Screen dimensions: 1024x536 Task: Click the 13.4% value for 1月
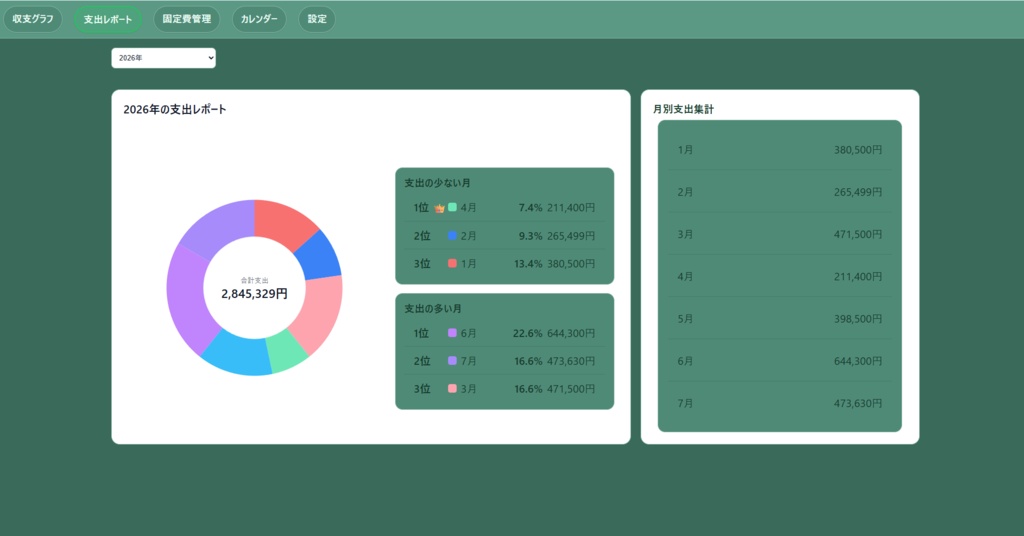pyautogui.click(x=528, y=264)
